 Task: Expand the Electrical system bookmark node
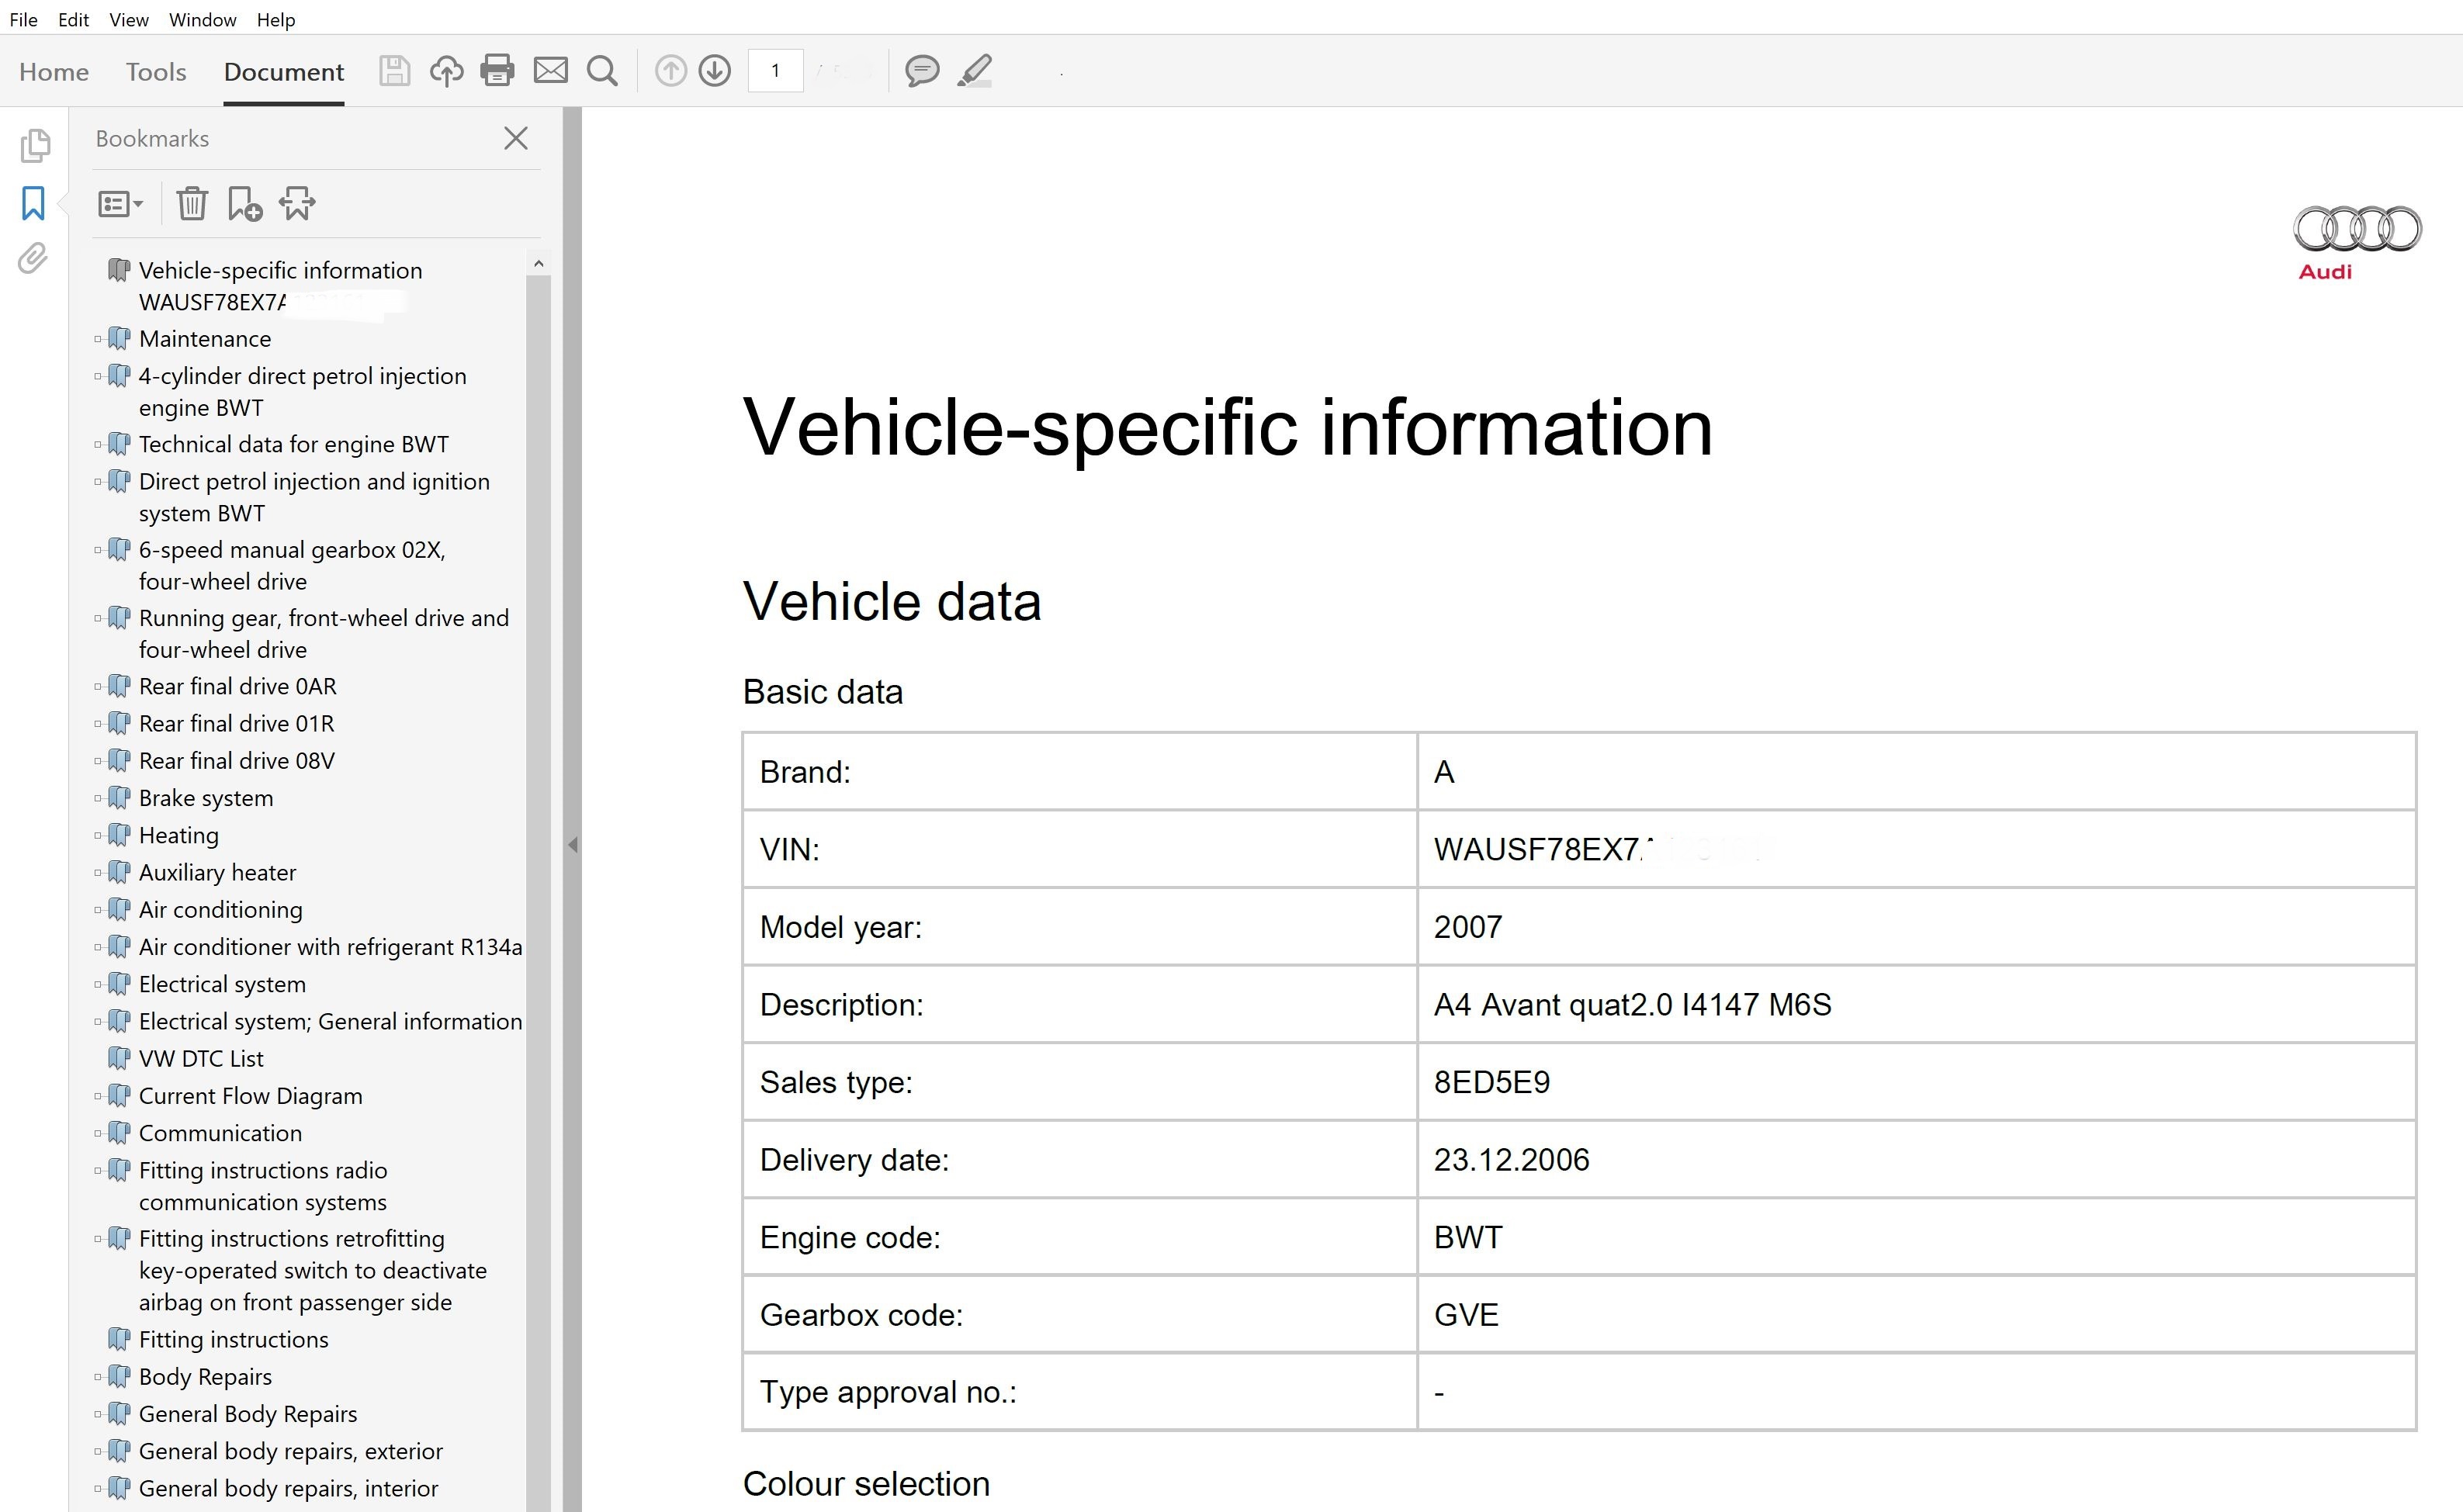tap(98, 984)
